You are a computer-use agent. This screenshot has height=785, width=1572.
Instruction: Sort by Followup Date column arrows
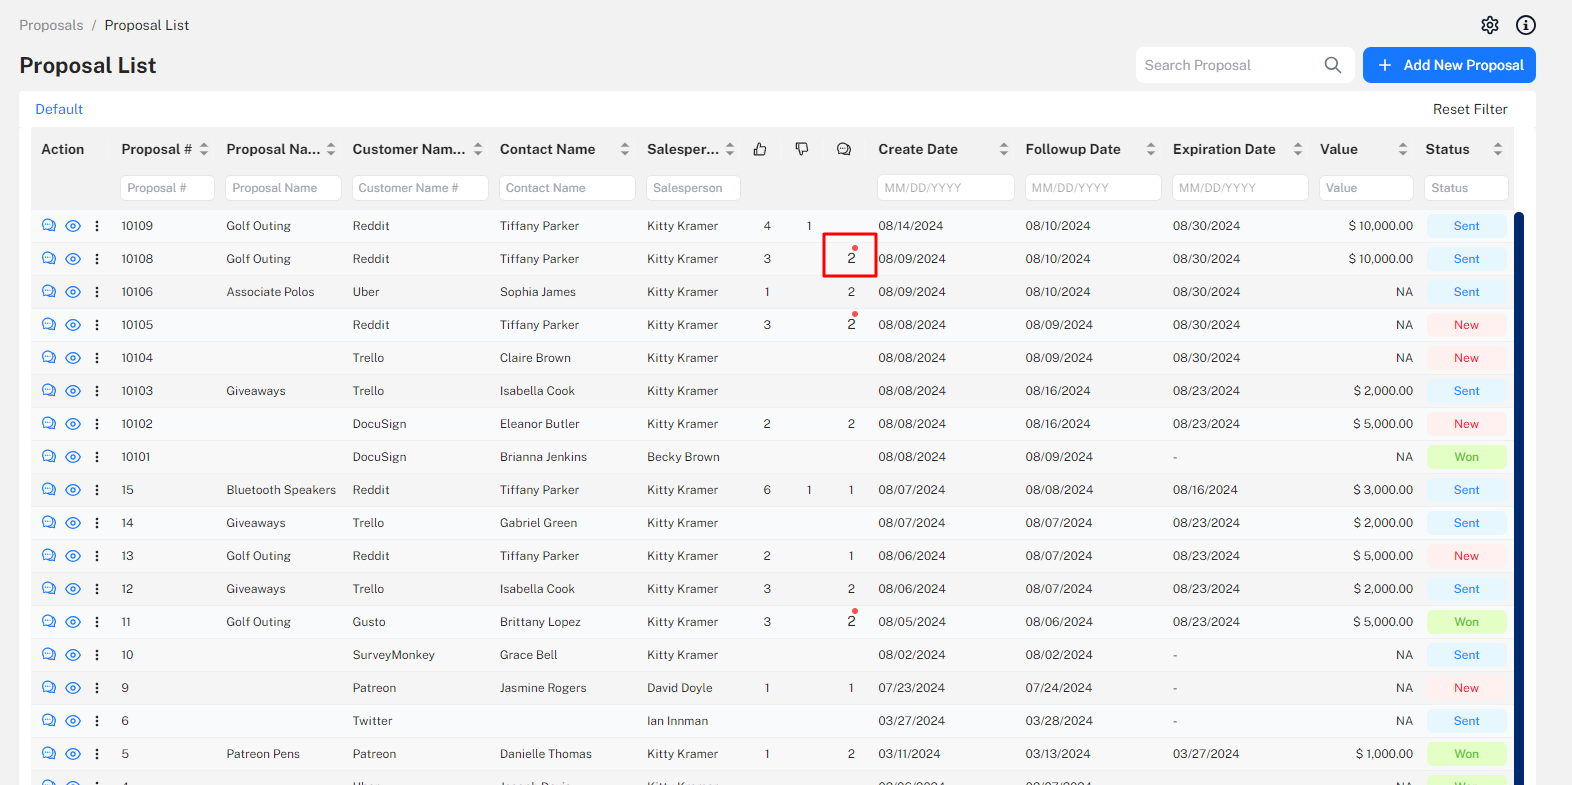[1151, 149]
